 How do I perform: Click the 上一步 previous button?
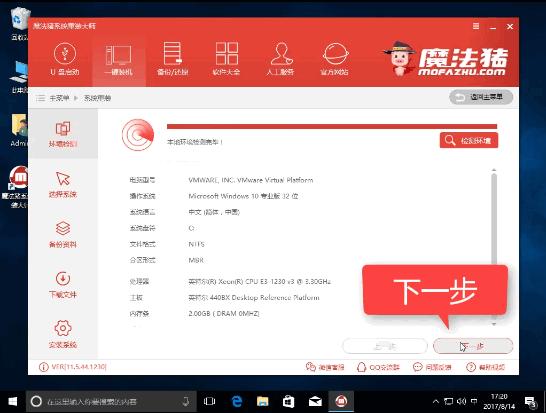pyautogui.click(x=385, y=346)
